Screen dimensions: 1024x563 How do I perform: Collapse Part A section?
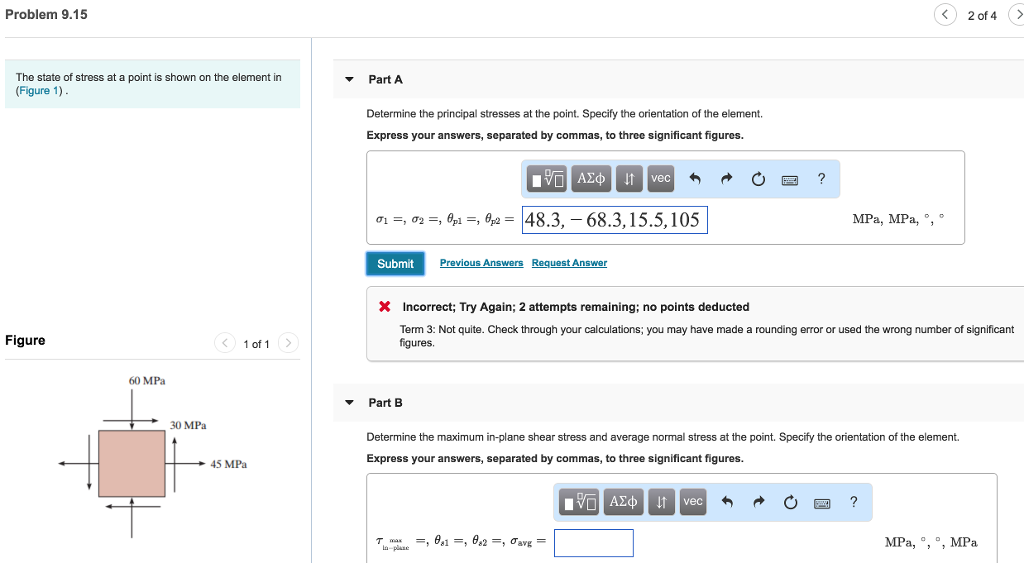pyautogui.click(x=349, y=80)
